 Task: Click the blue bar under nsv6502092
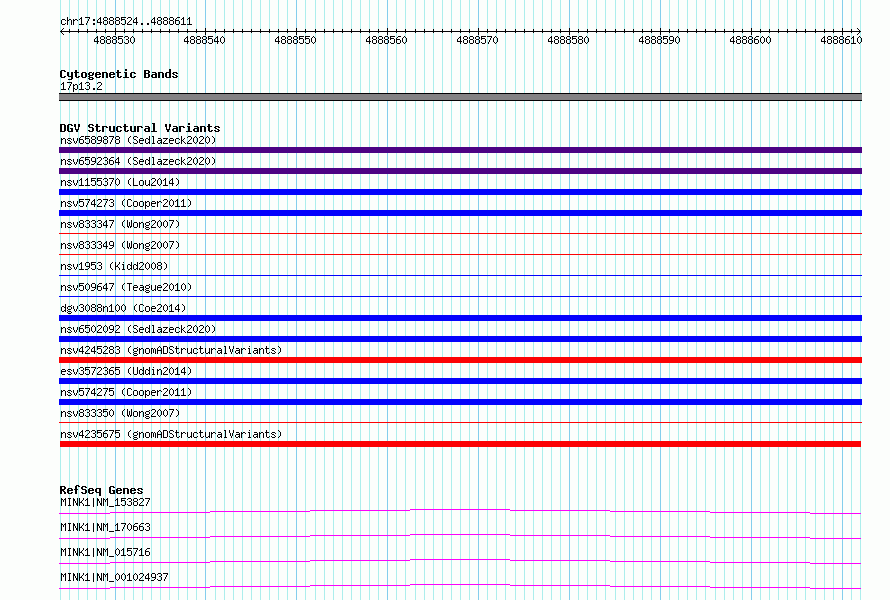tap(460, 339)
